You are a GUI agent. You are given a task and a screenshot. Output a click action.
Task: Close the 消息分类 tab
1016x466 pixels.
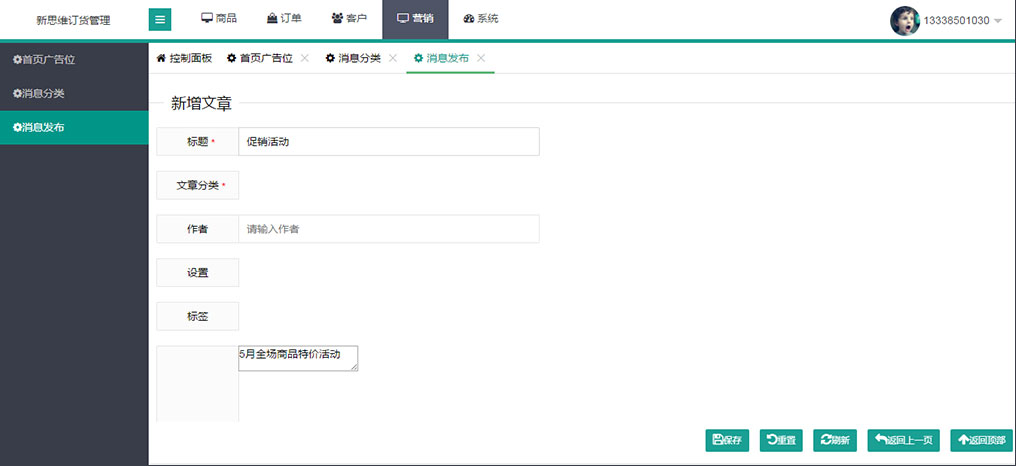coord(393,58)
